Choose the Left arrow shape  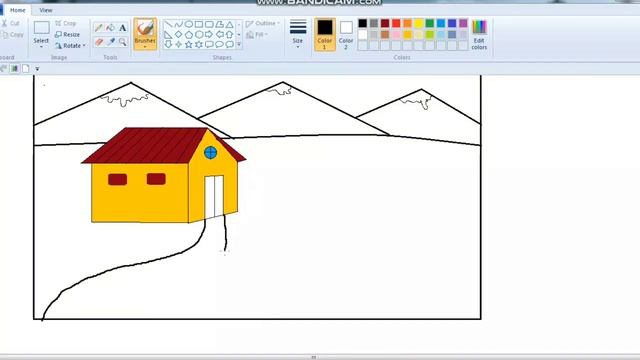click(x=219, y=34)
